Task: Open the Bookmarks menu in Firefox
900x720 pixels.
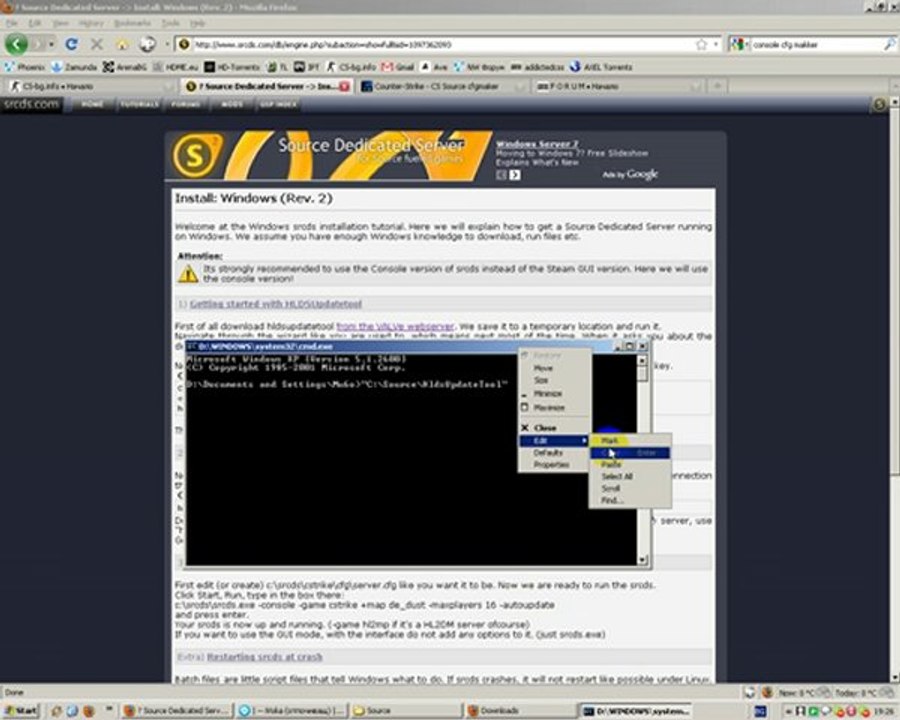Action: point(133,24)
